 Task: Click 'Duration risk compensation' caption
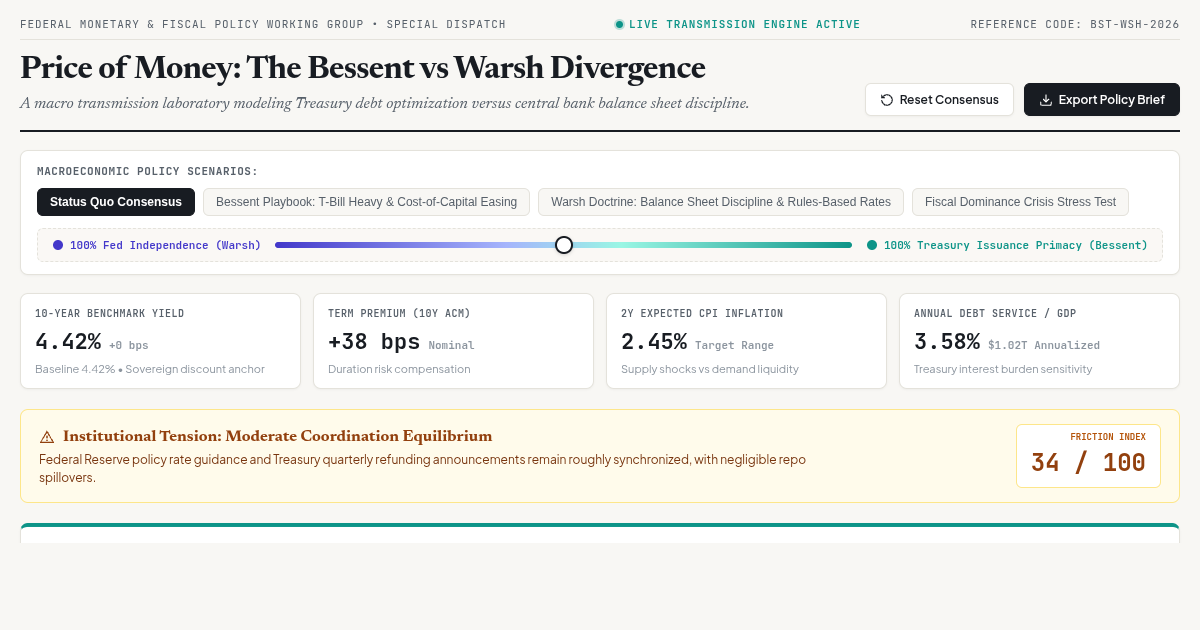pyautogui.click(x=399, y=369)
